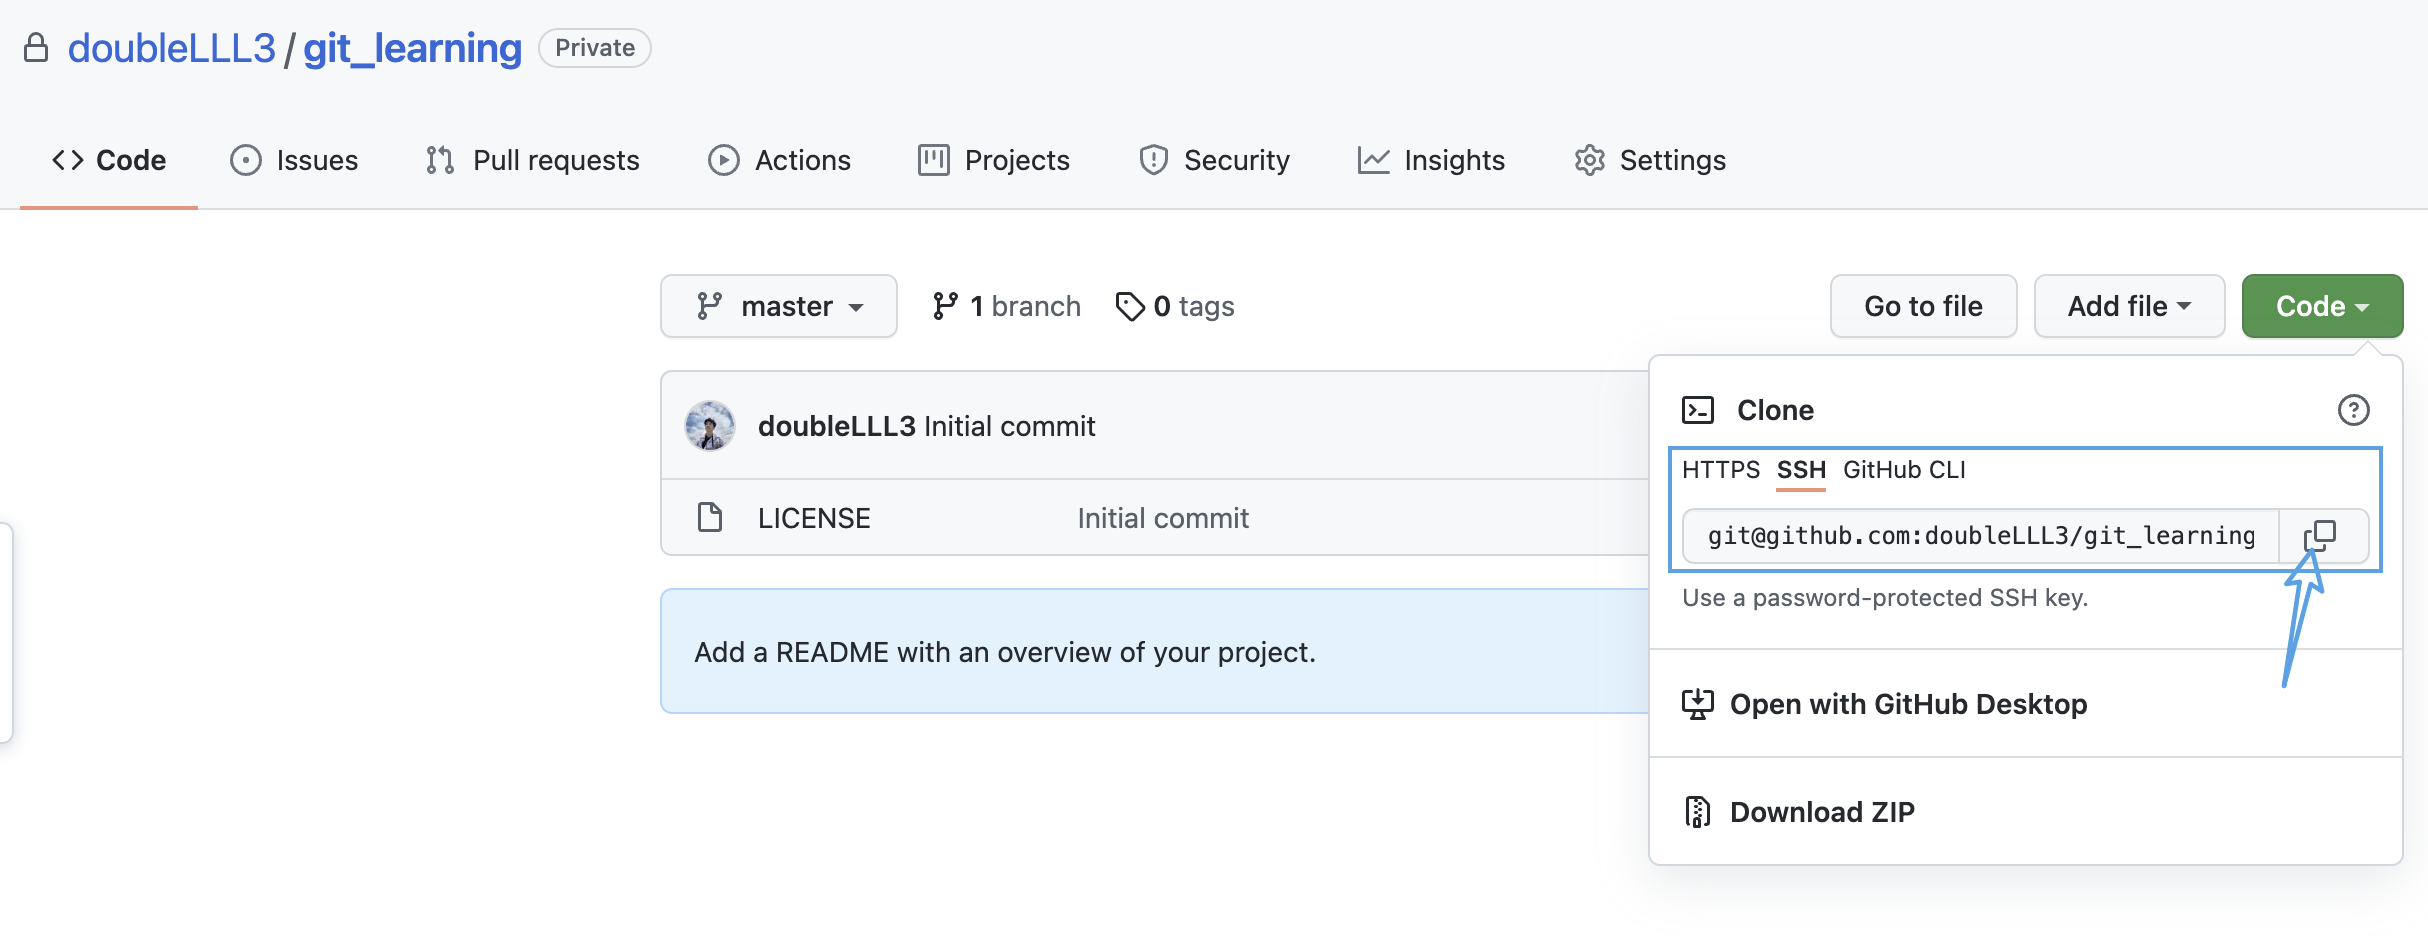2428x944 pixels.
Task: Click the Clone terminal icon
Action: (x=1698, y=410)
